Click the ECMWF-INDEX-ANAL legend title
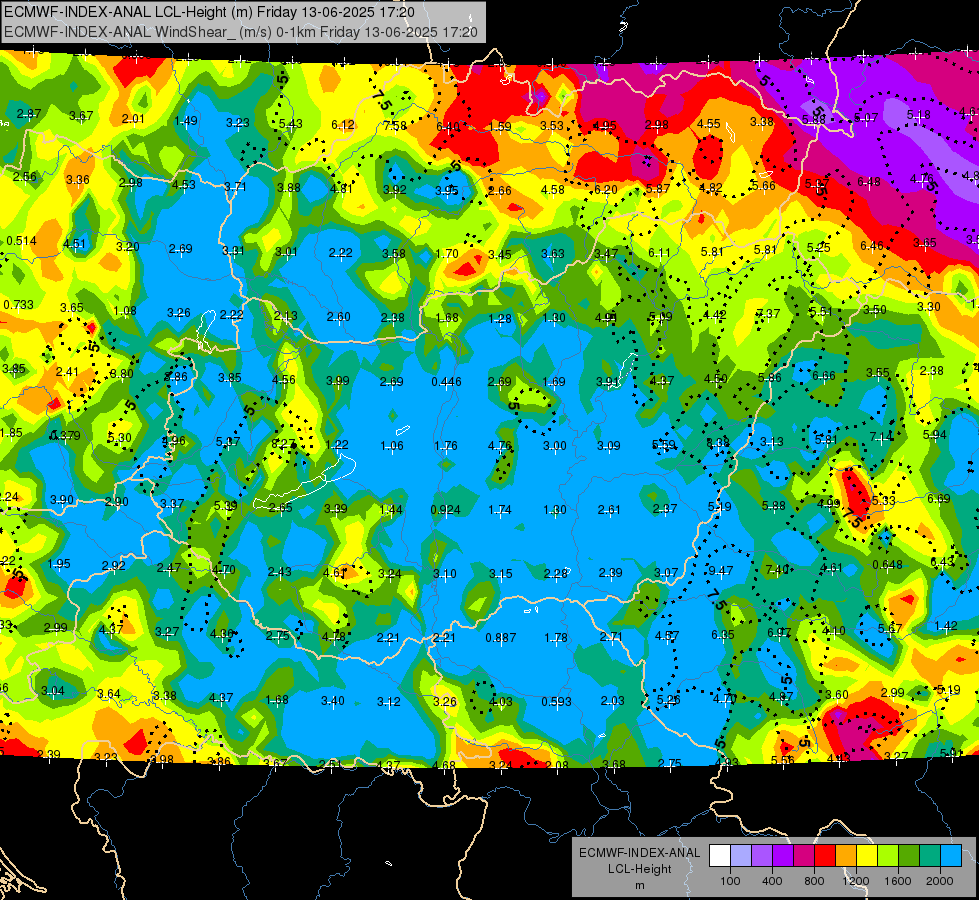The height and width of the screenshot is (900, 979). pyautogui.click(x=639, y=853)
